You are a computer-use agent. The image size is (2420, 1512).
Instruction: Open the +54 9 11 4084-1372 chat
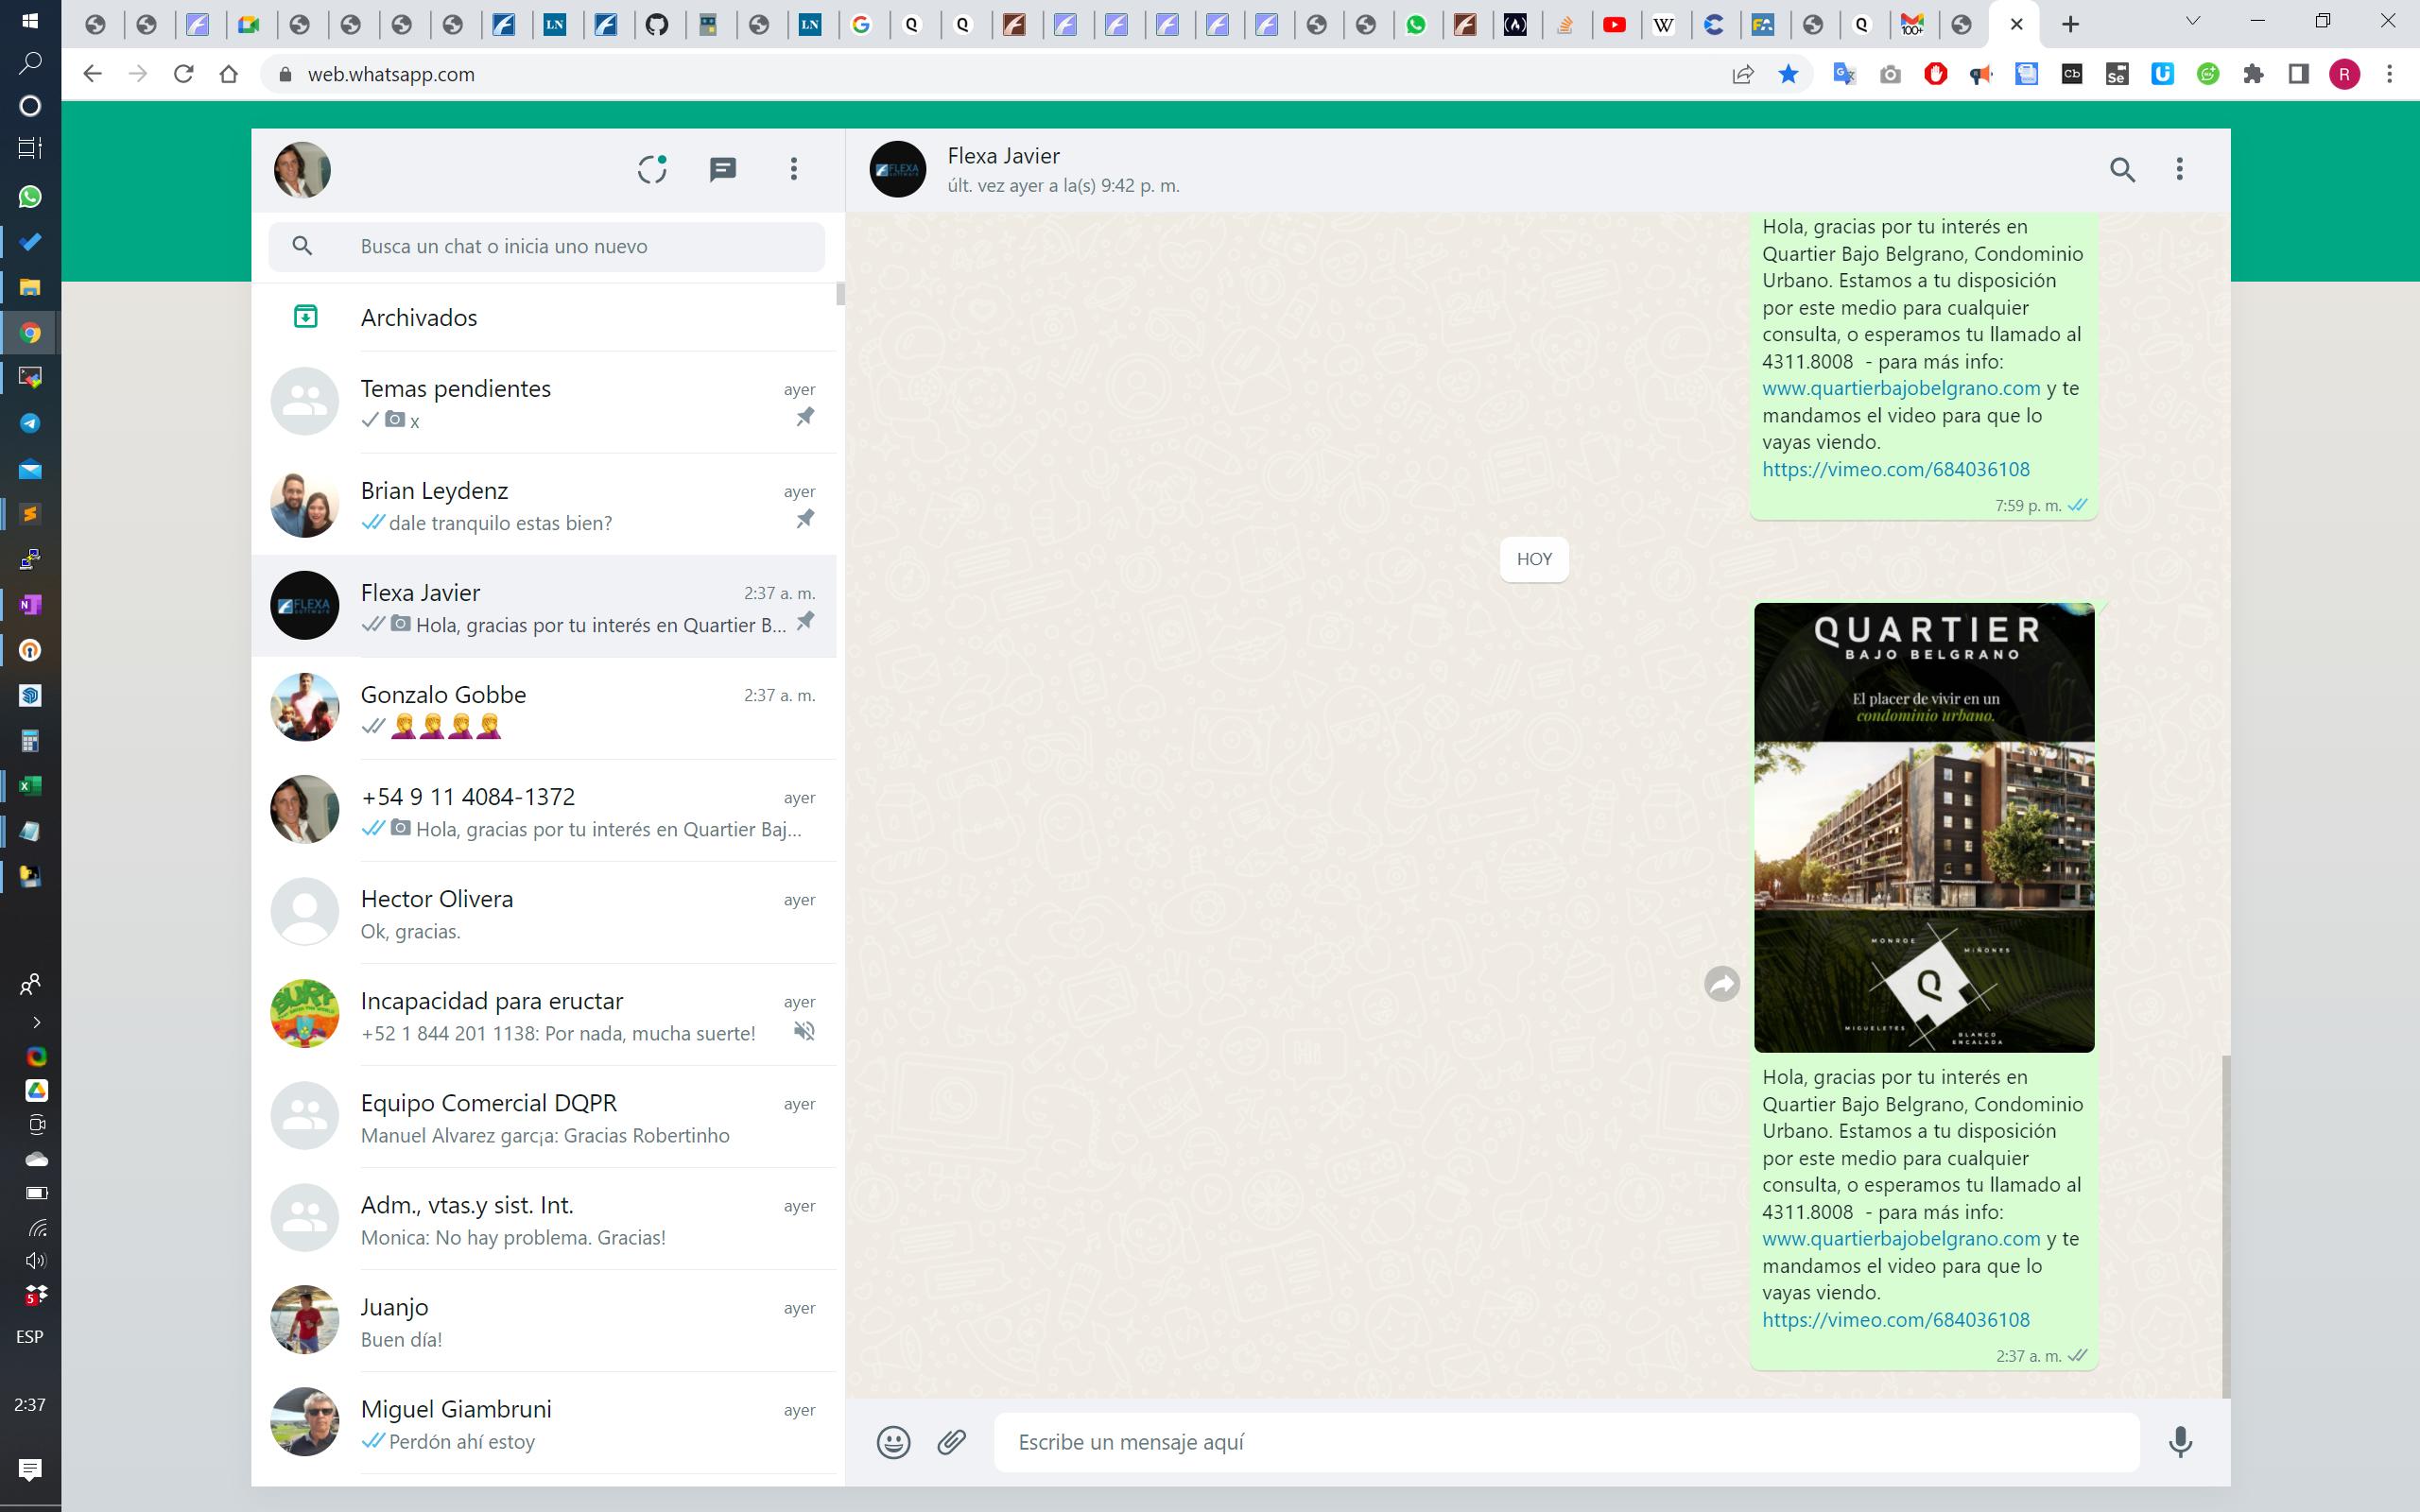point(544,810)
